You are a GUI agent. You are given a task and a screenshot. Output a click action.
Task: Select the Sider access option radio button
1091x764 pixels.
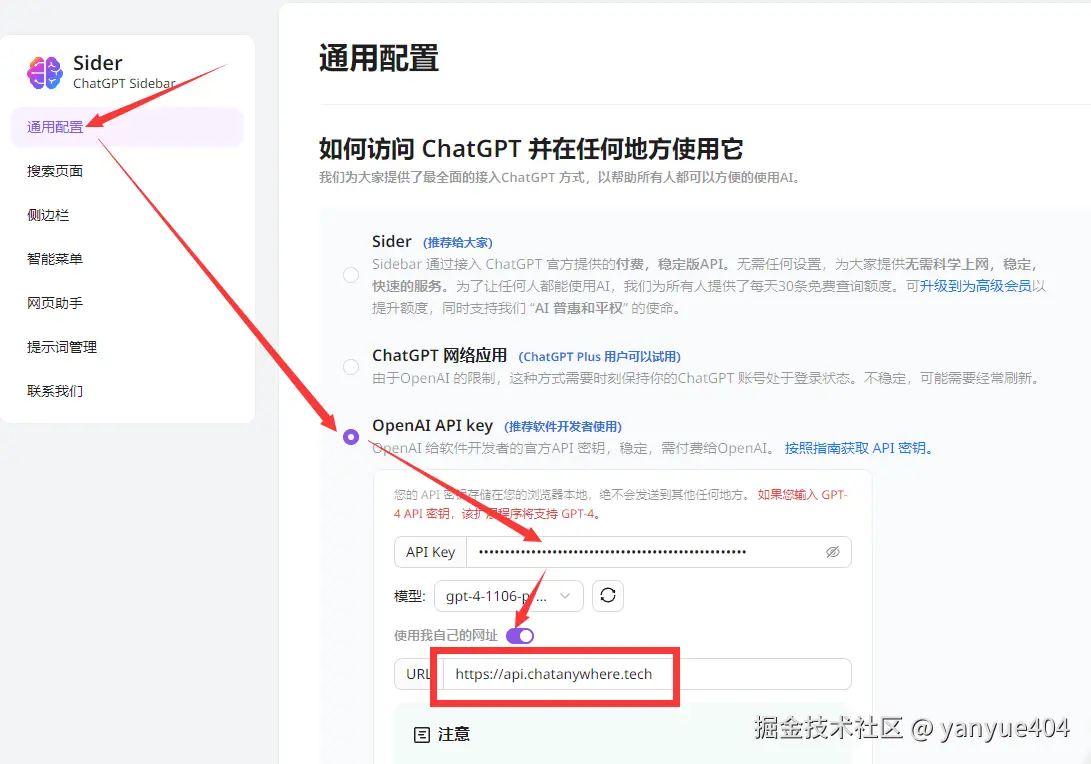tap(351, 275)
